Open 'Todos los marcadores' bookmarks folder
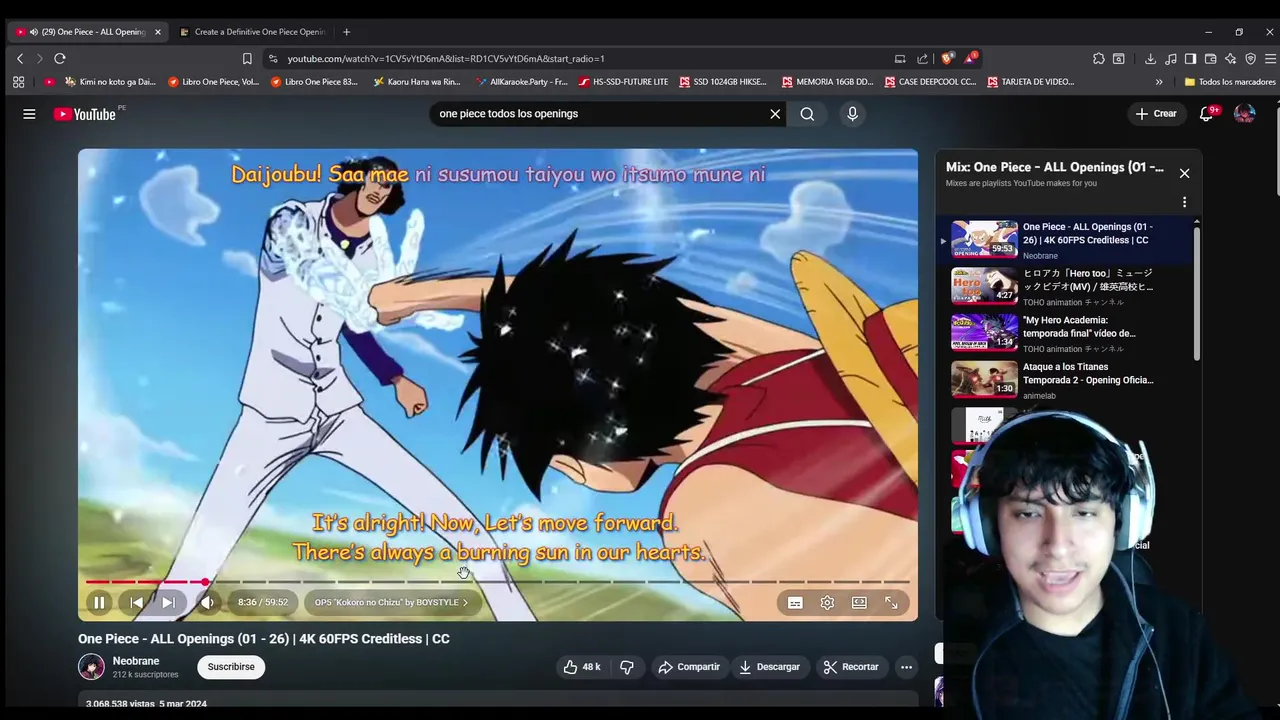The width and height of the screenshot is (1280, 720). tap(1230, 82)
